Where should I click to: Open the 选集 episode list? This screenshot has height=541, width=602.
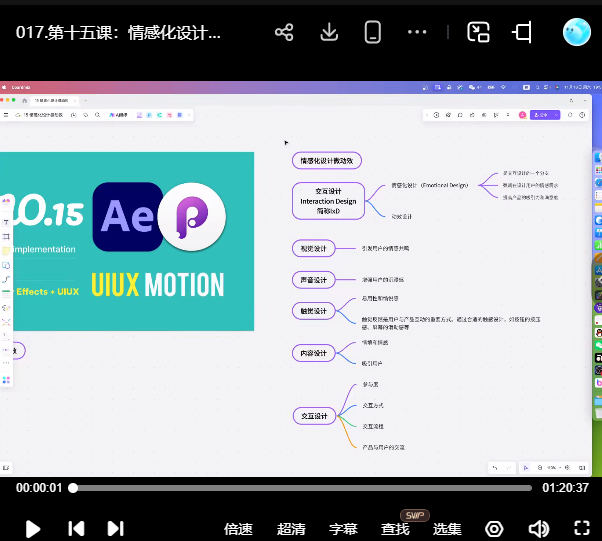447,529
